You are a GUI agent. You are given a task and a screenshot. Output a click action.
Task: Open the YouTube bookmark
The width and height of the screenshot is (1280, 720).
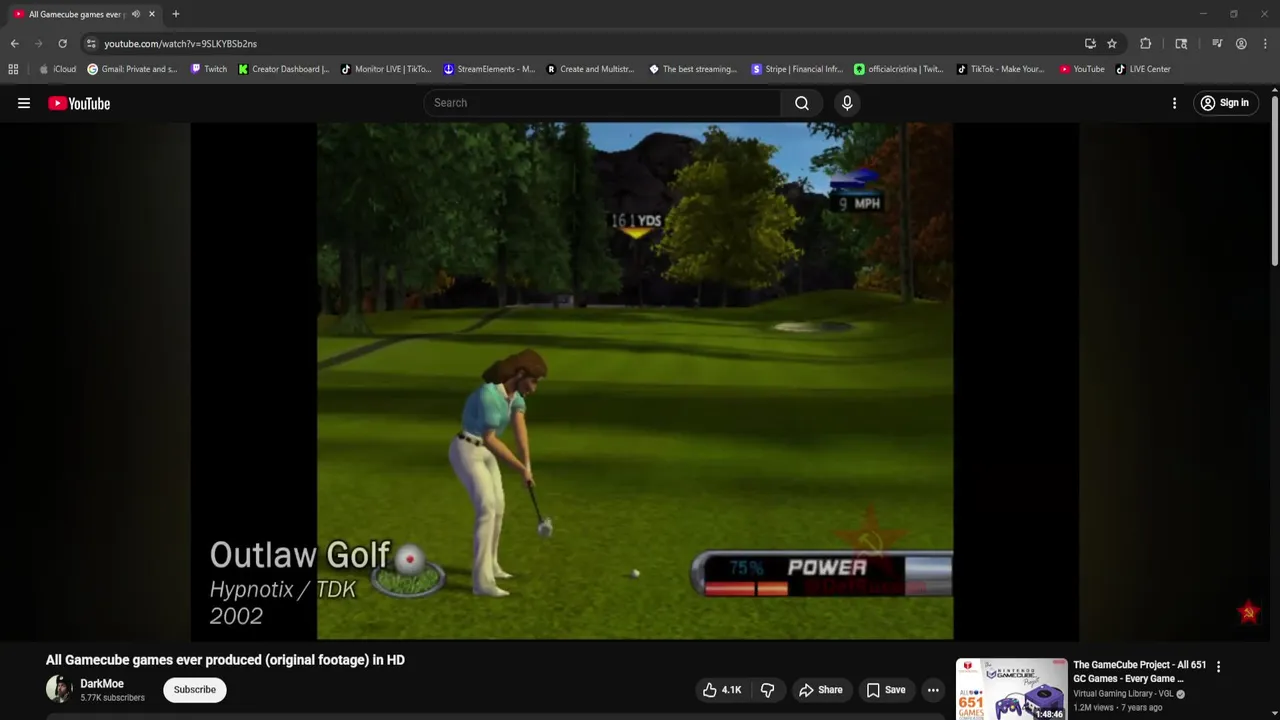(x=1082, y=69)
